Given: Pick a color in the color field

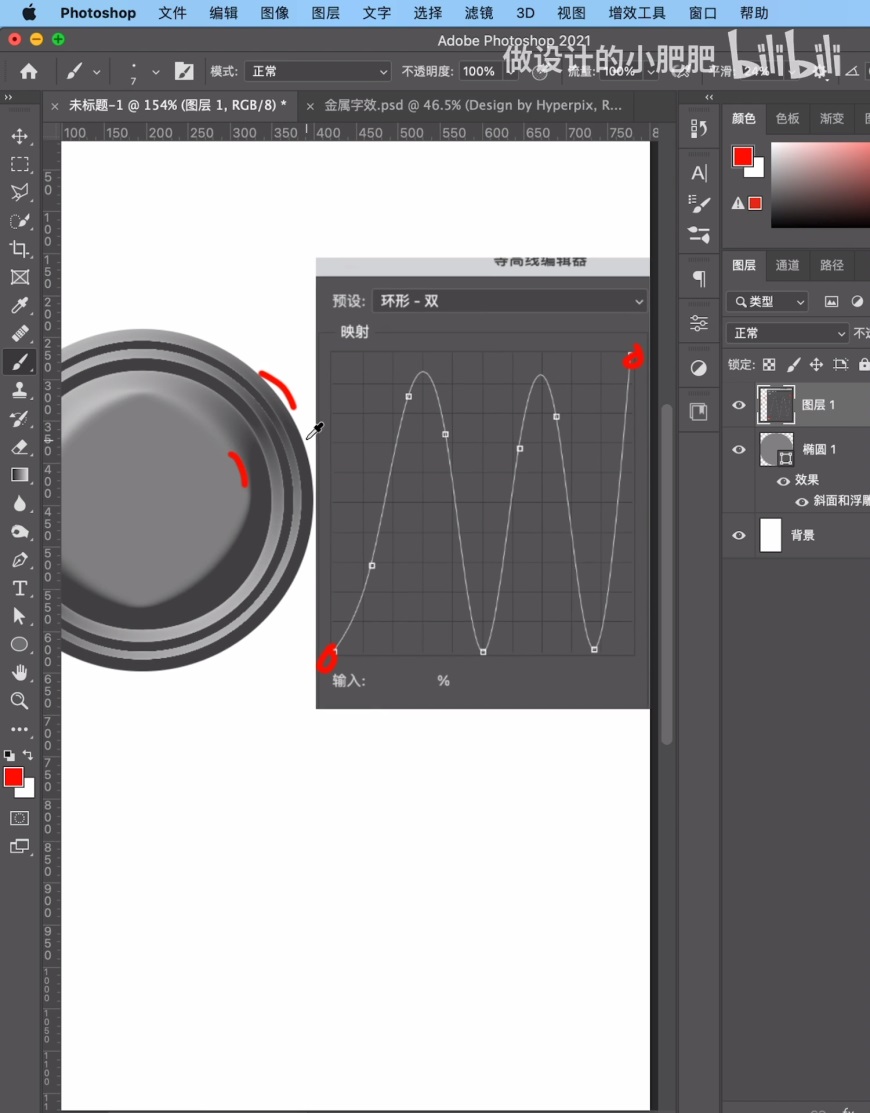Looking at the screenshot, I should pos(820,185).
